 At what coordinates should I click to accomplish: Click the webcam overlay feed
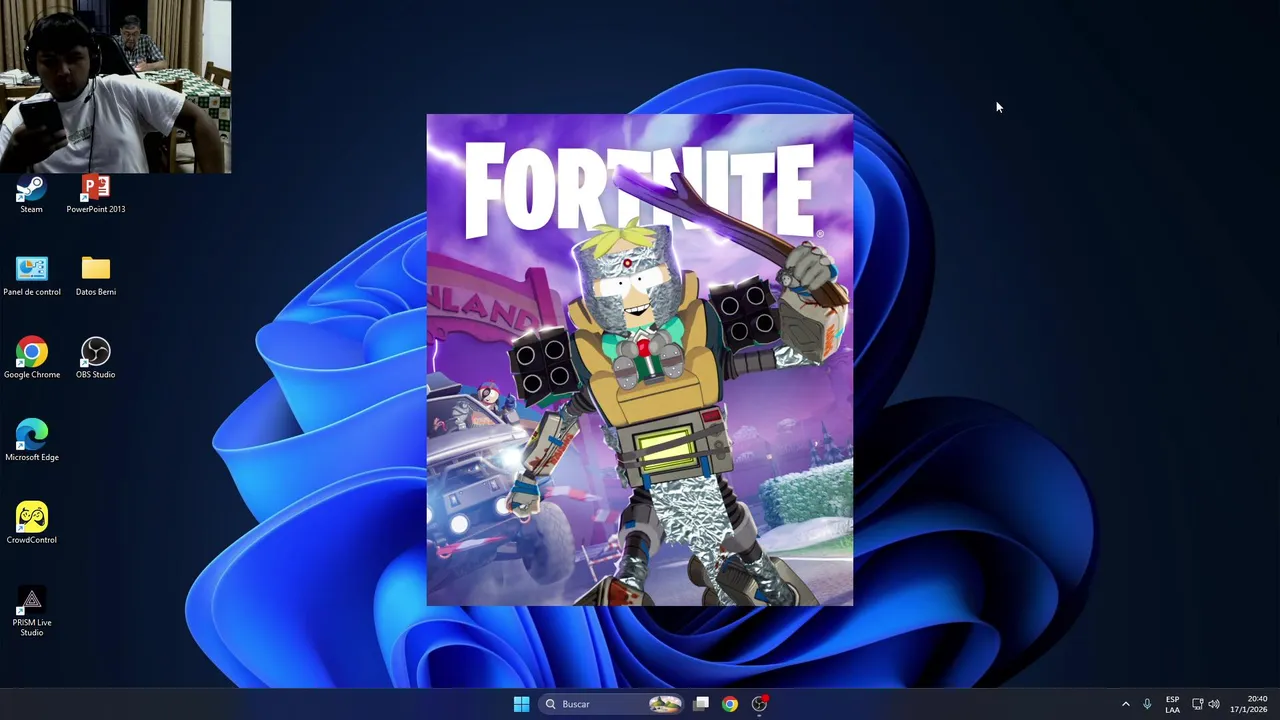tap(116, 87)
